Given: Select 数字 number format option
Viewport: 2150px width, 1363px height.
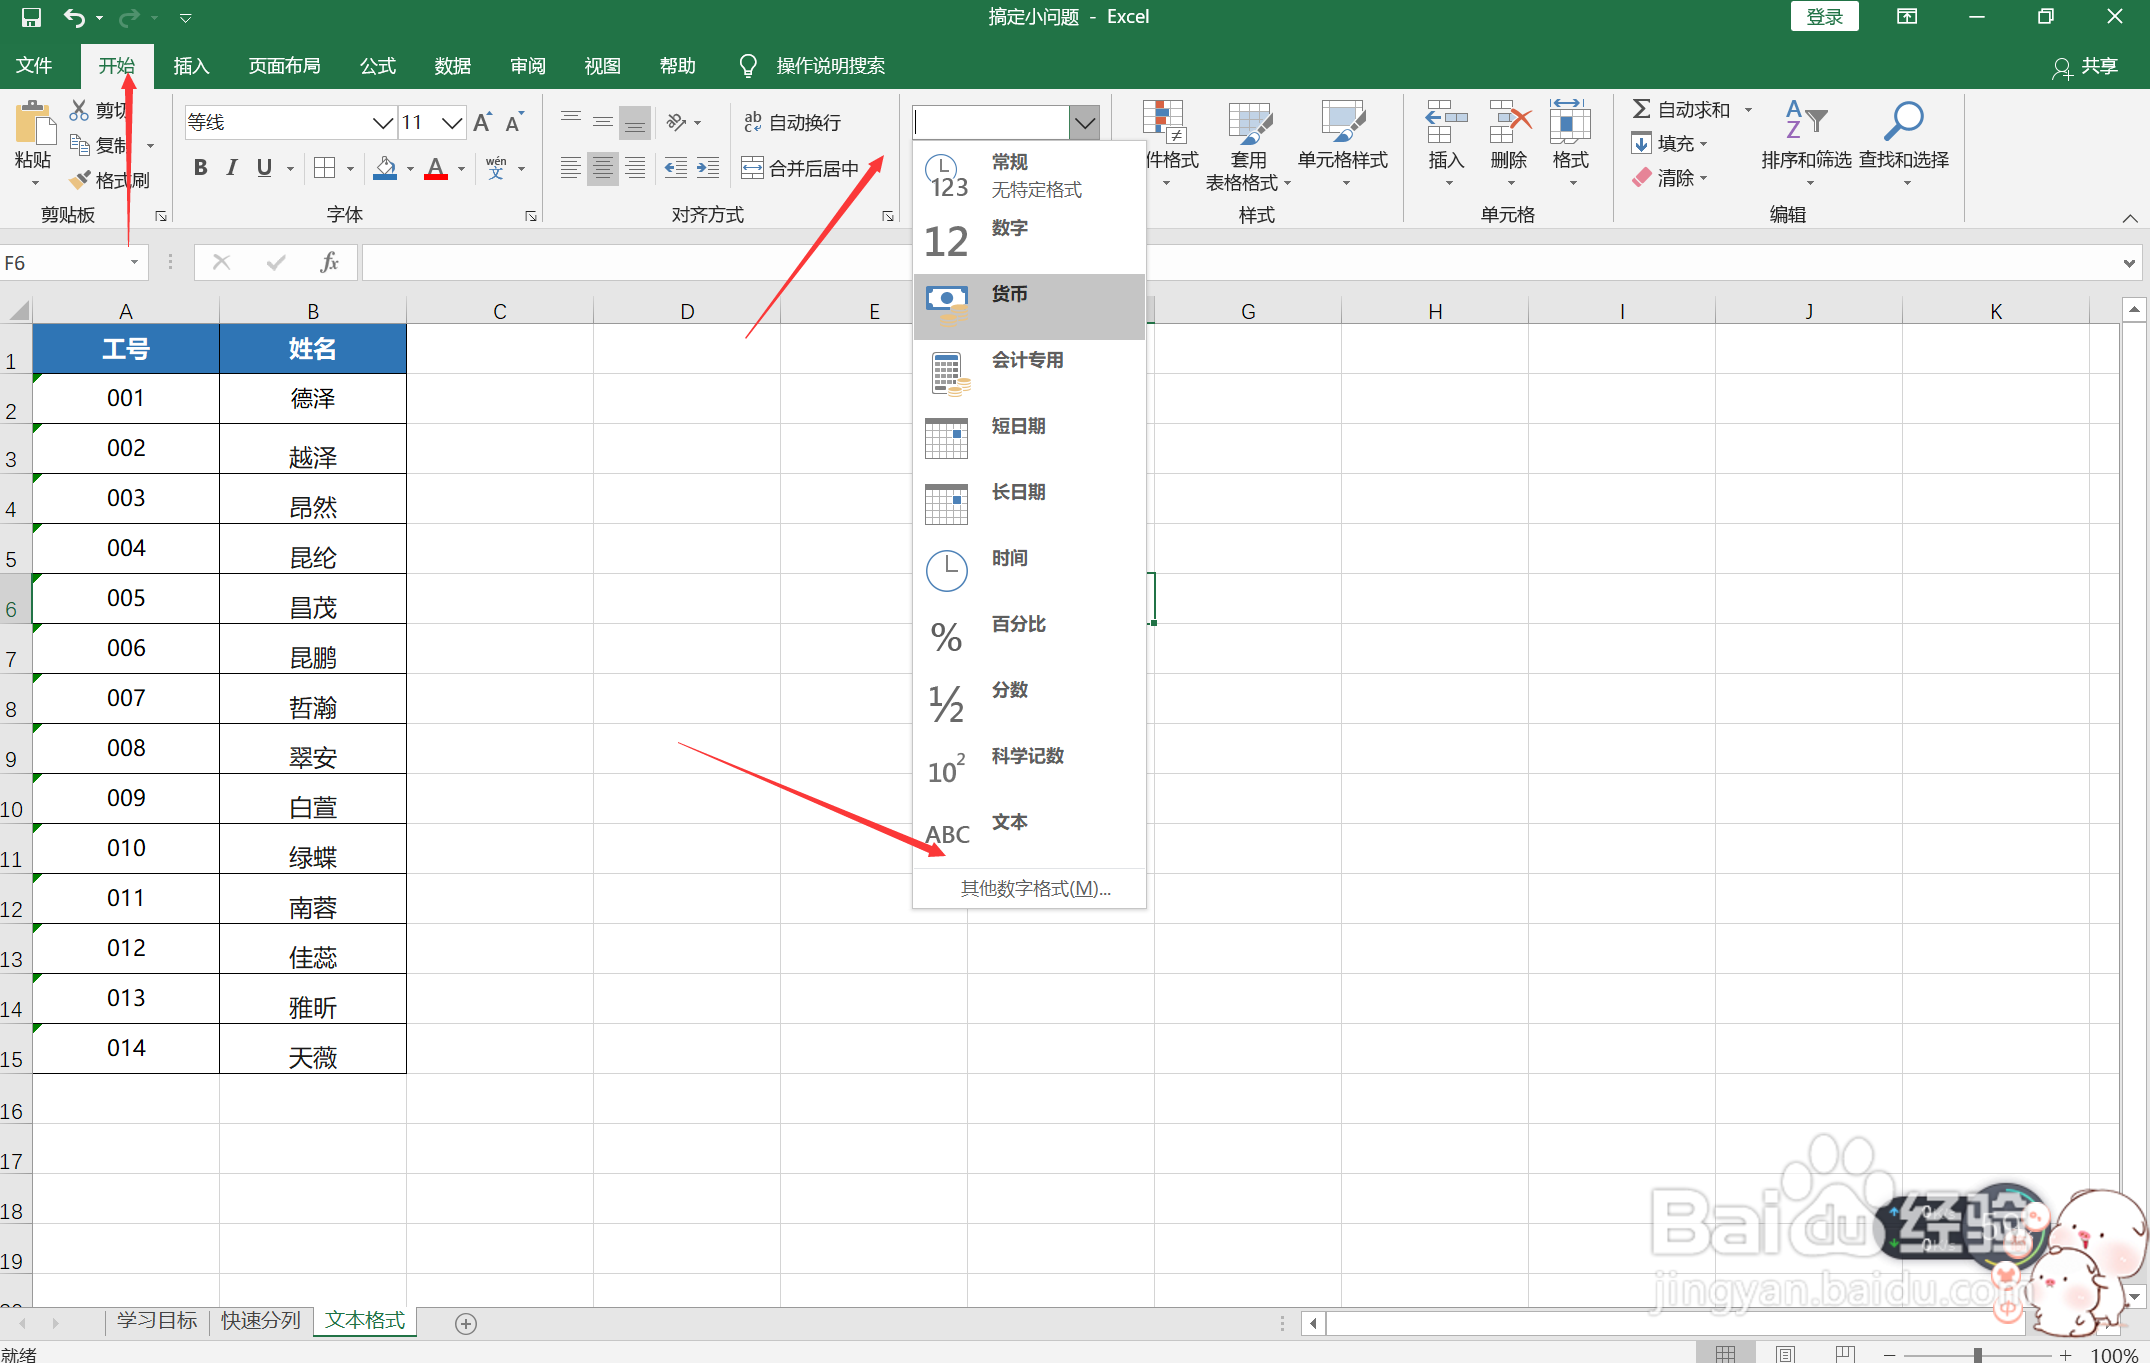Looking at the screenshot, I should point(1029,241).
